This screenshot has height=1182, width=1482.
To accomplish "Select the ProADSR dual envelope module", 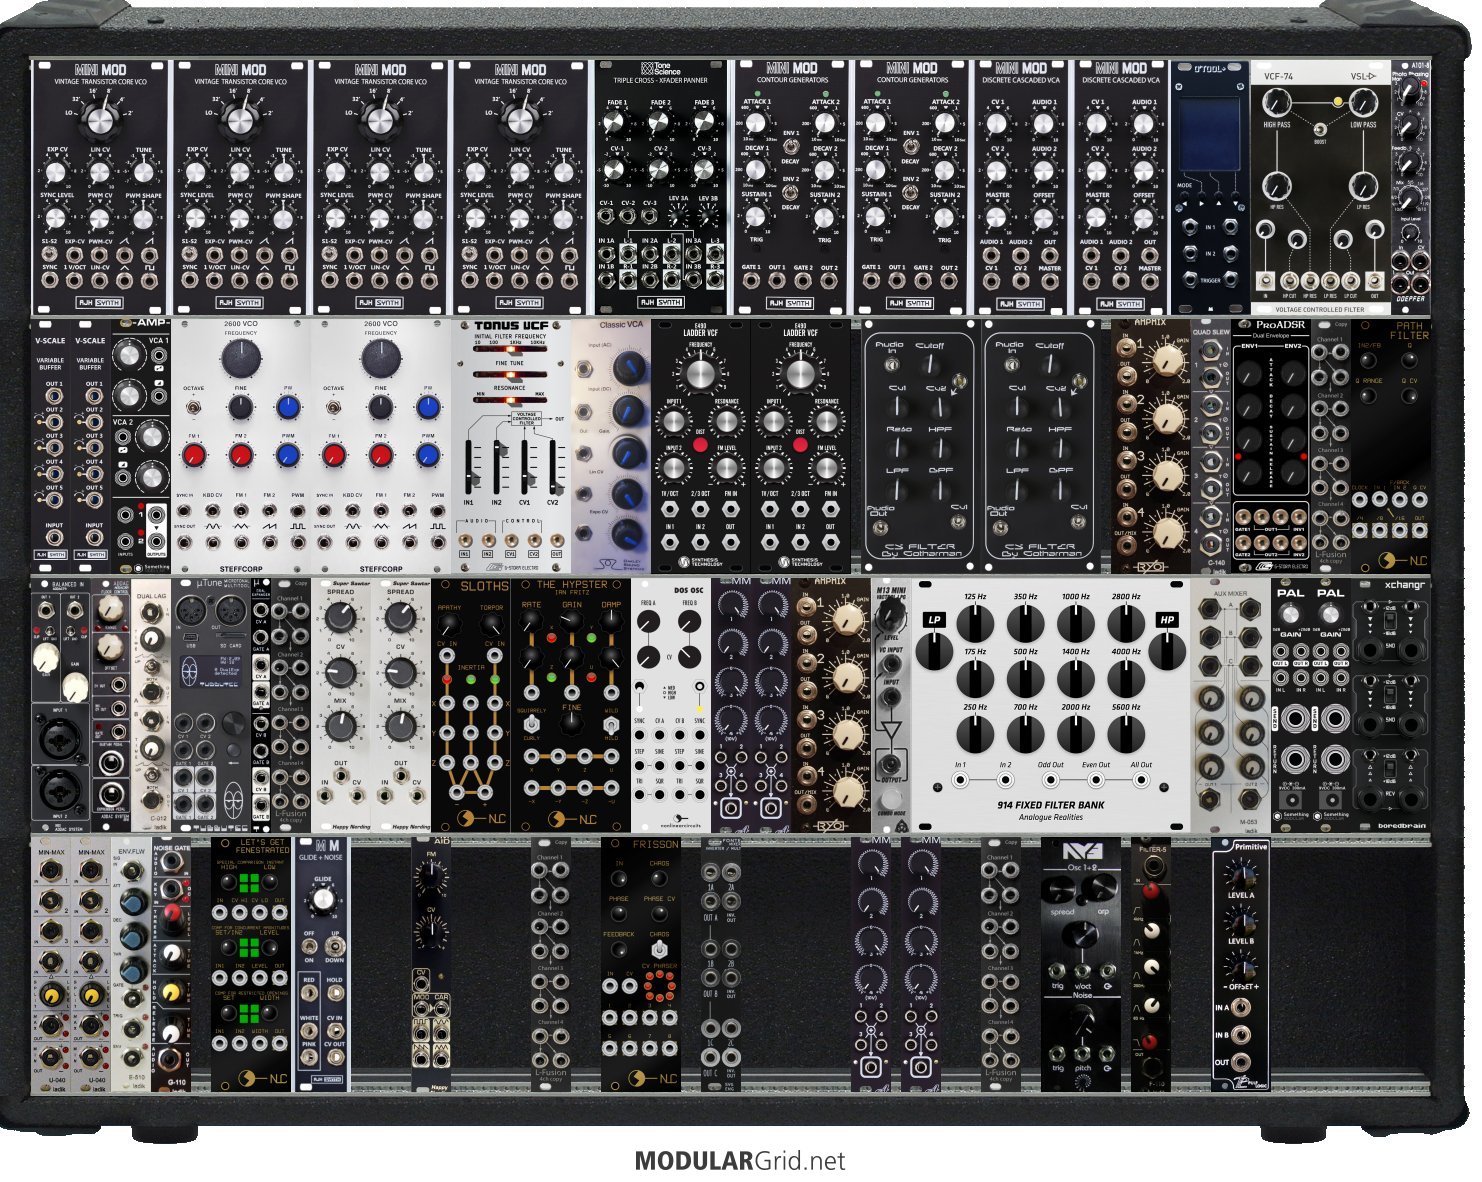I will 1269,446.
